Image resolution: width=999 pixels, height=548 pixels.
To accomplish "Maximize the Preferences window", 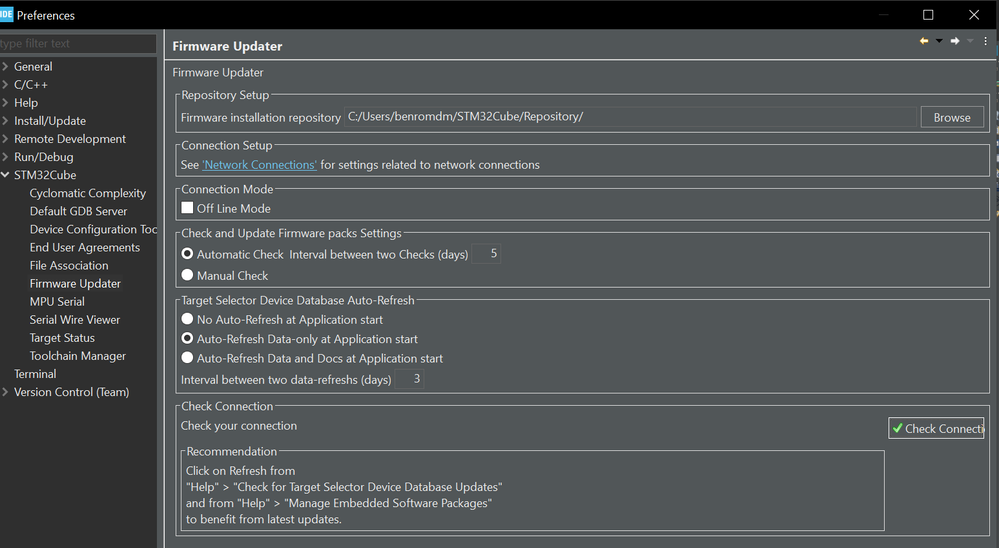I will click(928, 15).
